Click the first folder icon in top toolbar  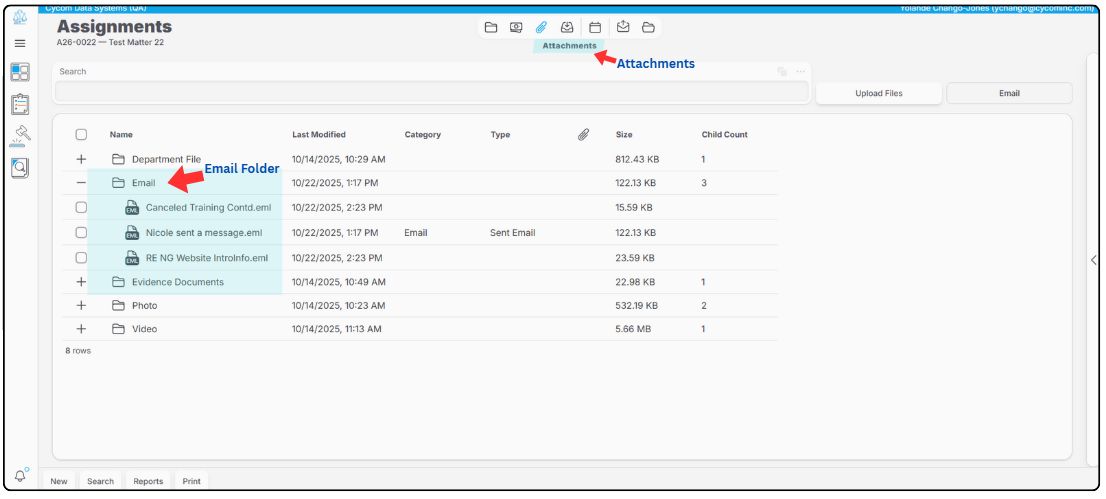(491, 28)
